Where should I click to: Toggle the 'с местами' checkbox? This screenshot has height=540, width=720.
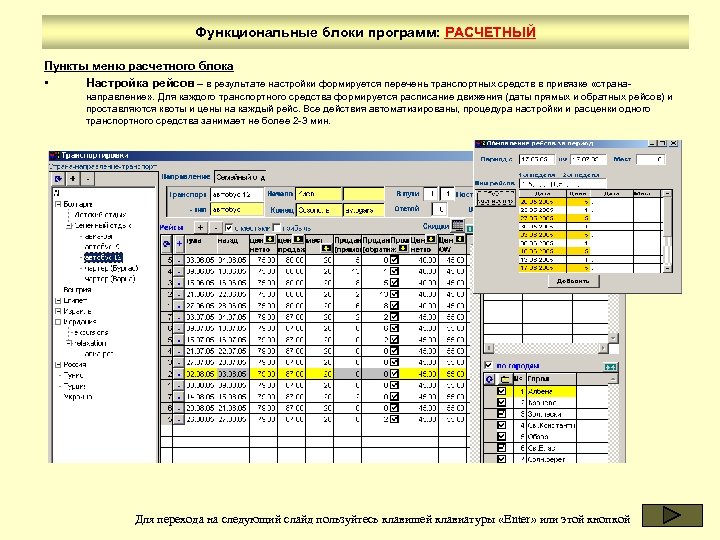[x=229, y=227]
